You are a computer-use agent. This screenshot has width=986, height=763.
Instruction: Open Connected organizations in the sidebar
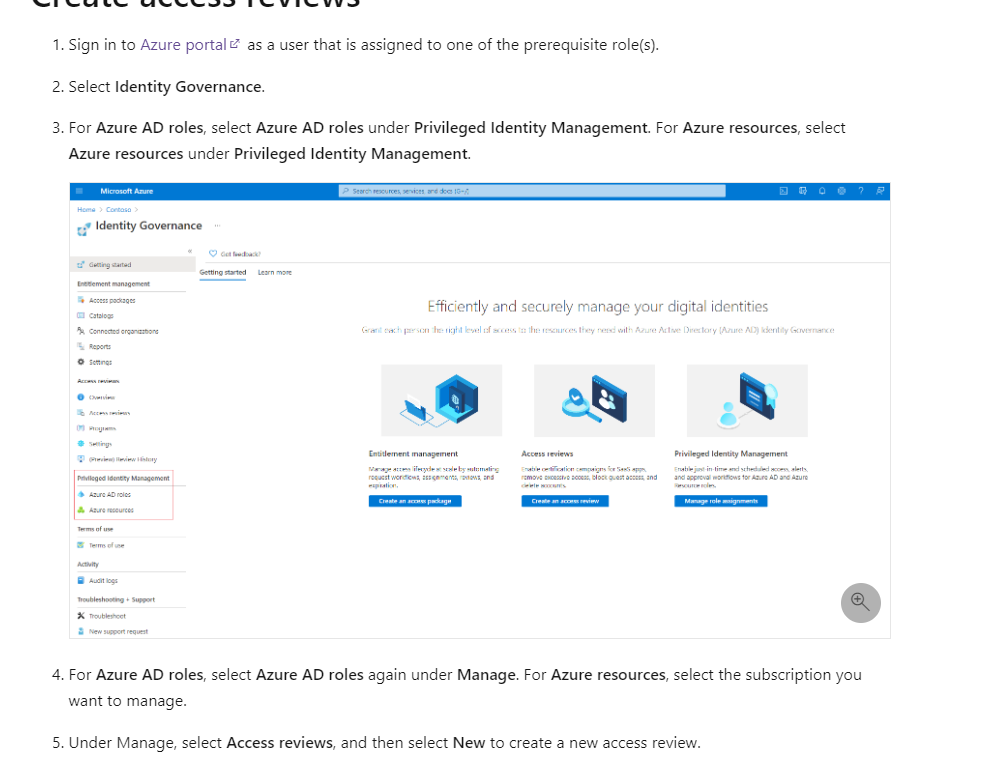pyautogui.click(x=124, y=331)
